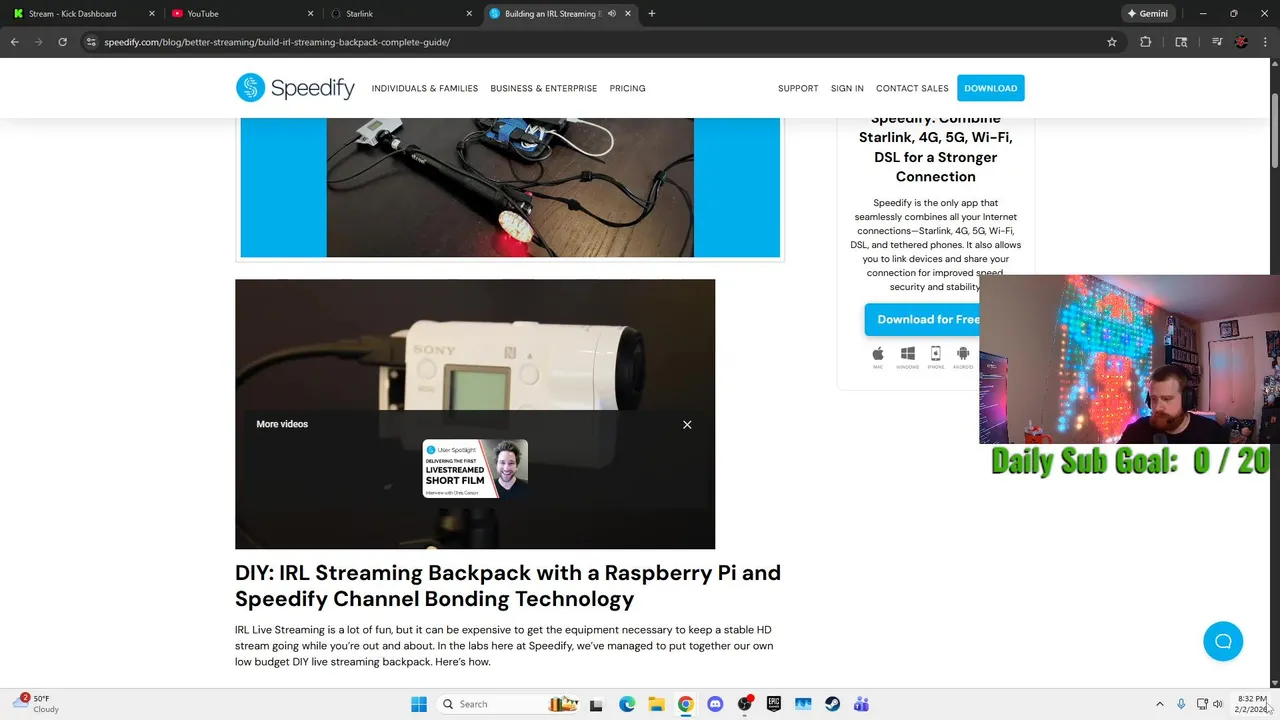Image resolution: width=1280 pixels, height=720 pixels.
Task: Launch Epic Games from taskbar
Action: coord(773,704)
